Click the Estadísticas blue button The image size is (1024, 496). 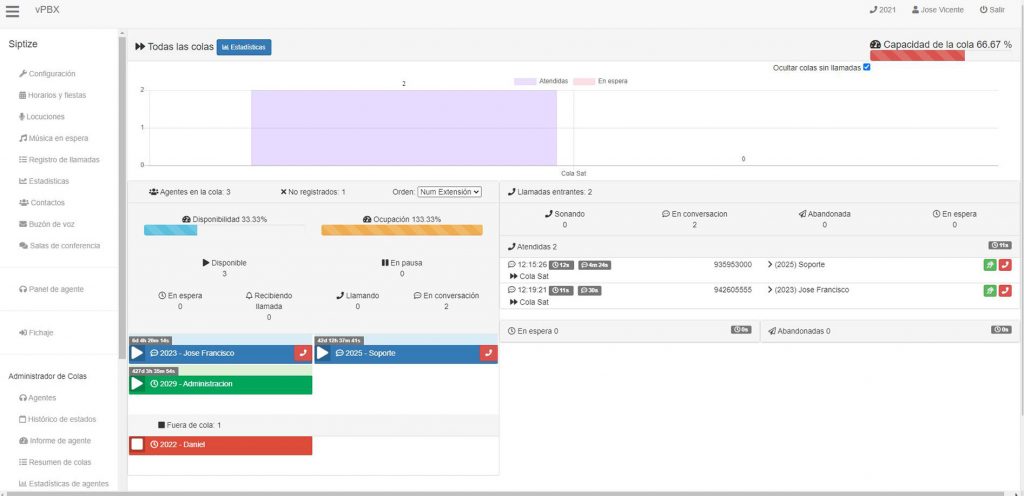244,47
